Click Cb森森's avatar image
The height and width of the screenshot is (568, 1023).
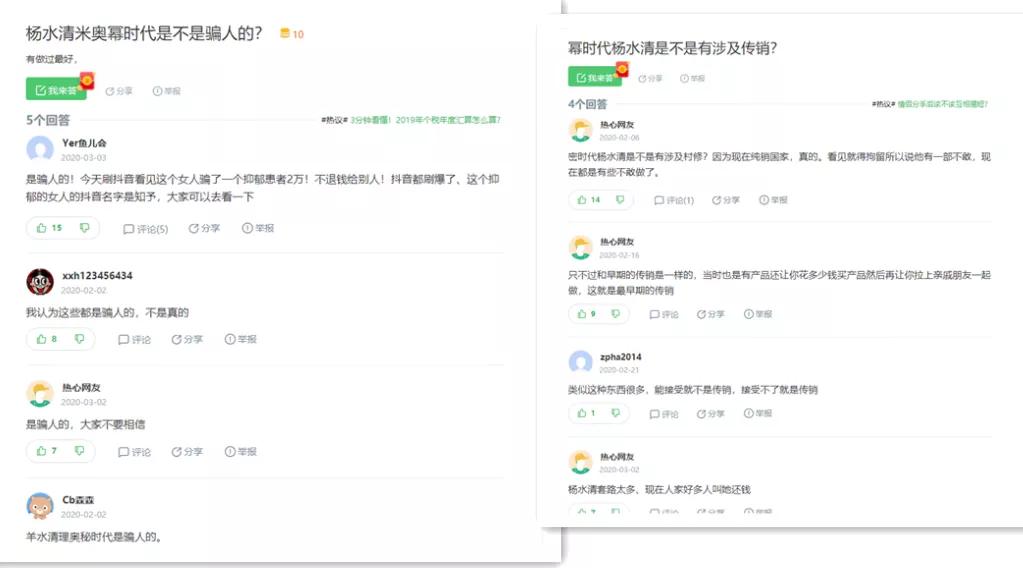pyautogui.click(x=40, y=506)
